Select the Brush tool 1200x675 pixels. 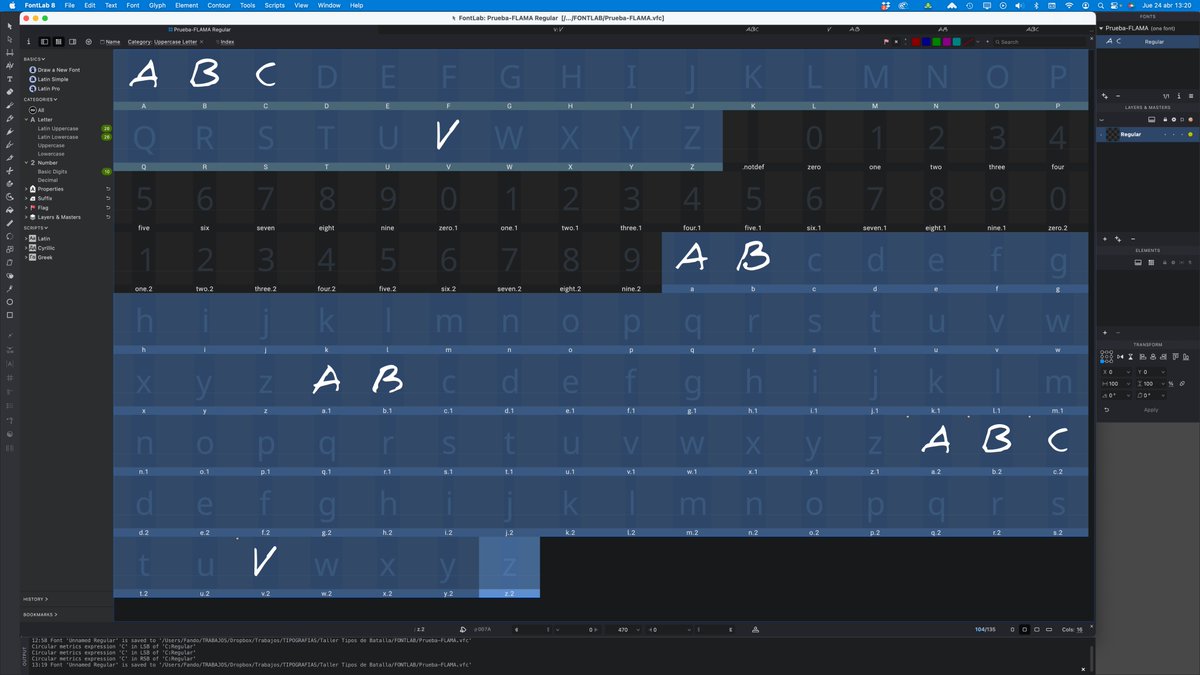tap(9, 105)
